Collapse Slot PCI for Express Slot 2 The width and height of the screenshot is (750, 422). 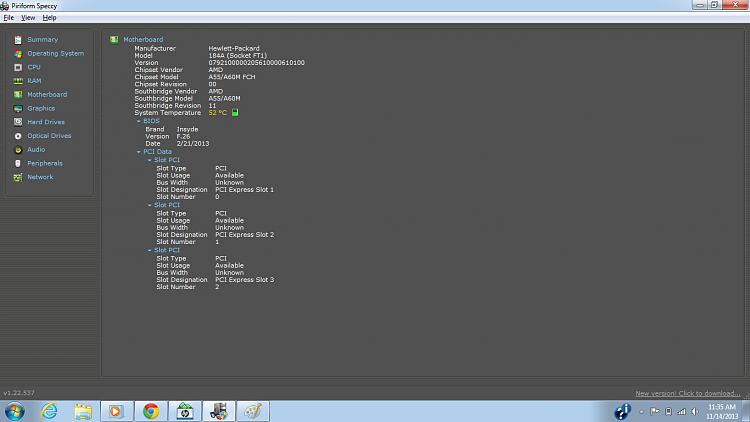click(x=149, y=205)
